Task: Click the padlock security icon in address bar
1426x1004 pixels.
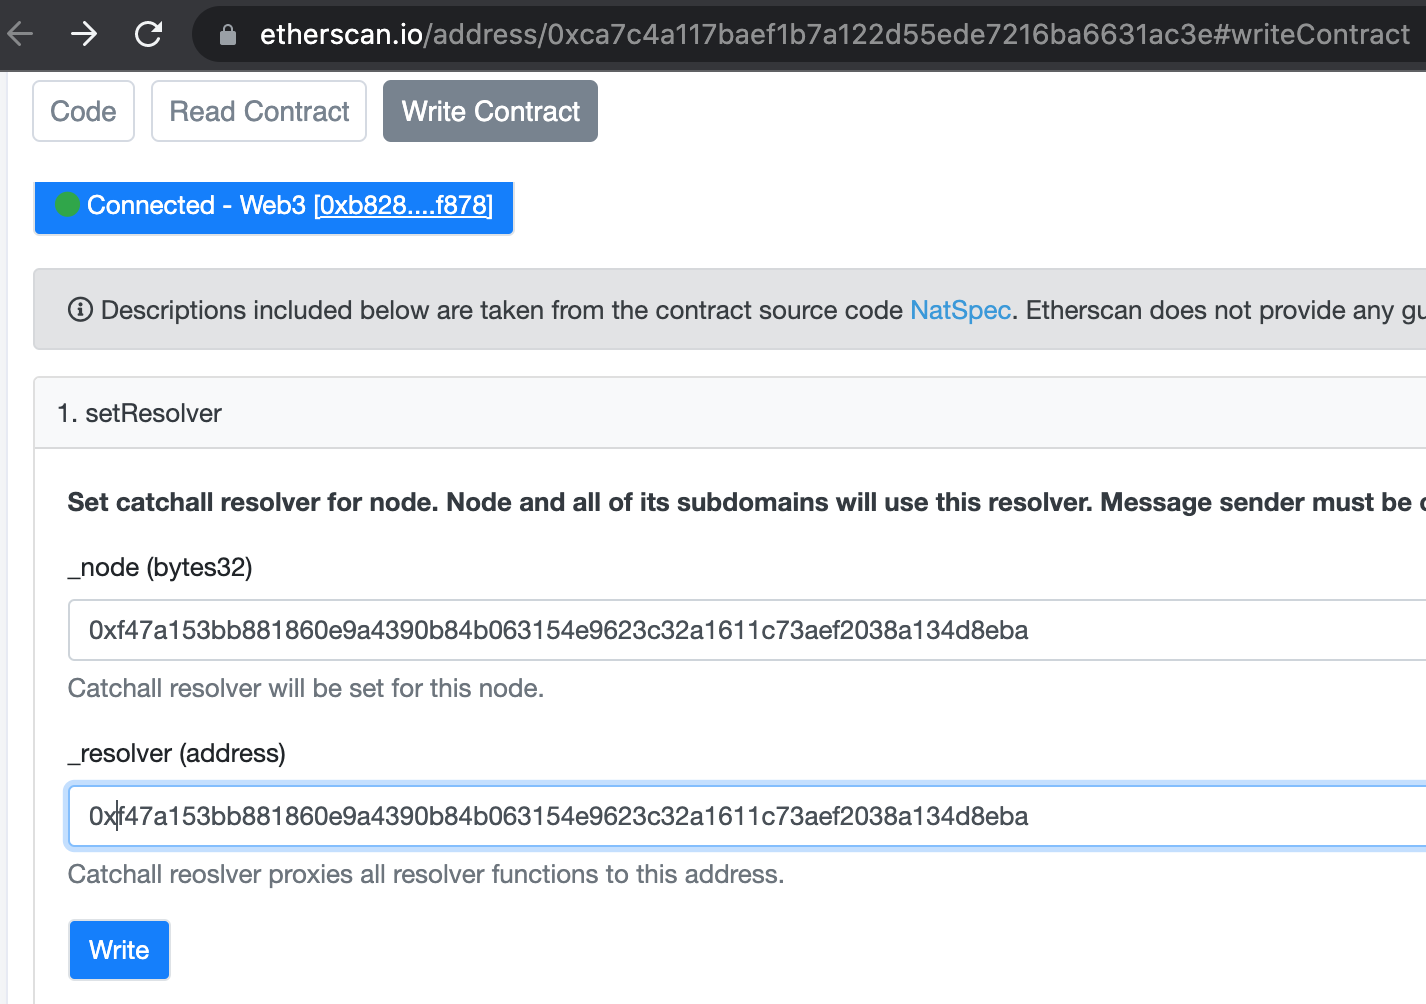Action: (x=227, y=33)
